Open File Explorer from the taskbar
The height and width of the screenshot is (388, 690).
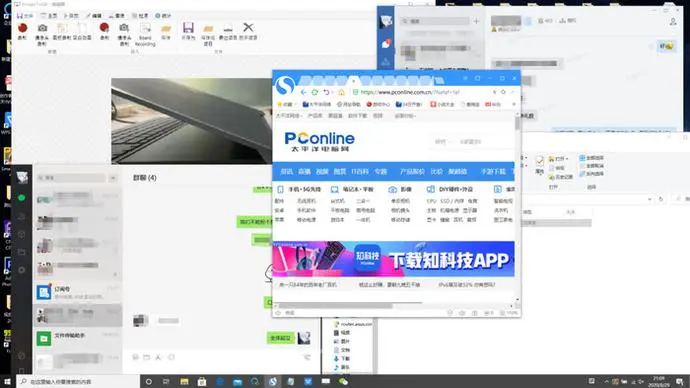point(184,381)
